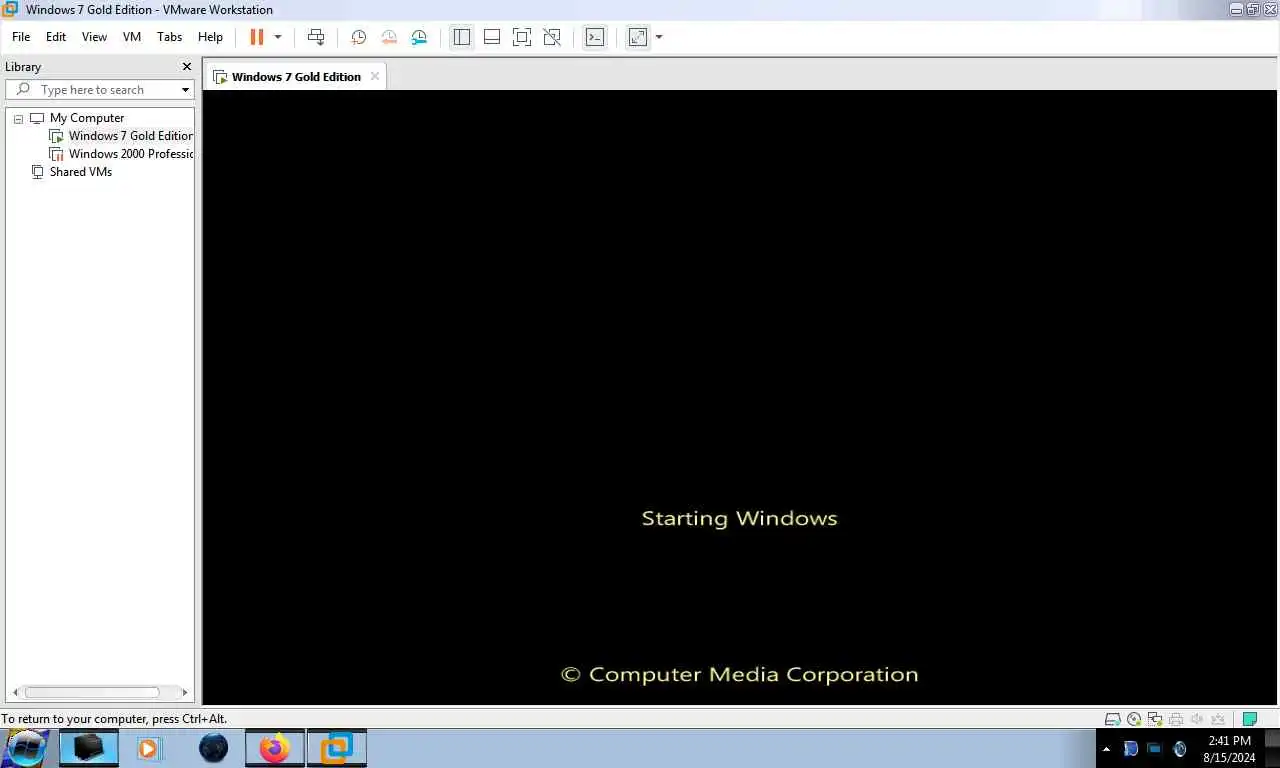Collapse the My Computer tree node
This screenshot has height=768, width=1280.
pyautogui.click(x=18, y=118)
